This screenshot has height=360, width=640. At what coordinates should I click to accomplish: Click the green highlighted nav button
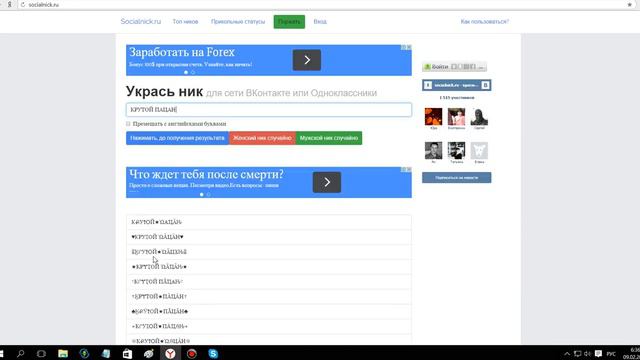click(289, 22)
